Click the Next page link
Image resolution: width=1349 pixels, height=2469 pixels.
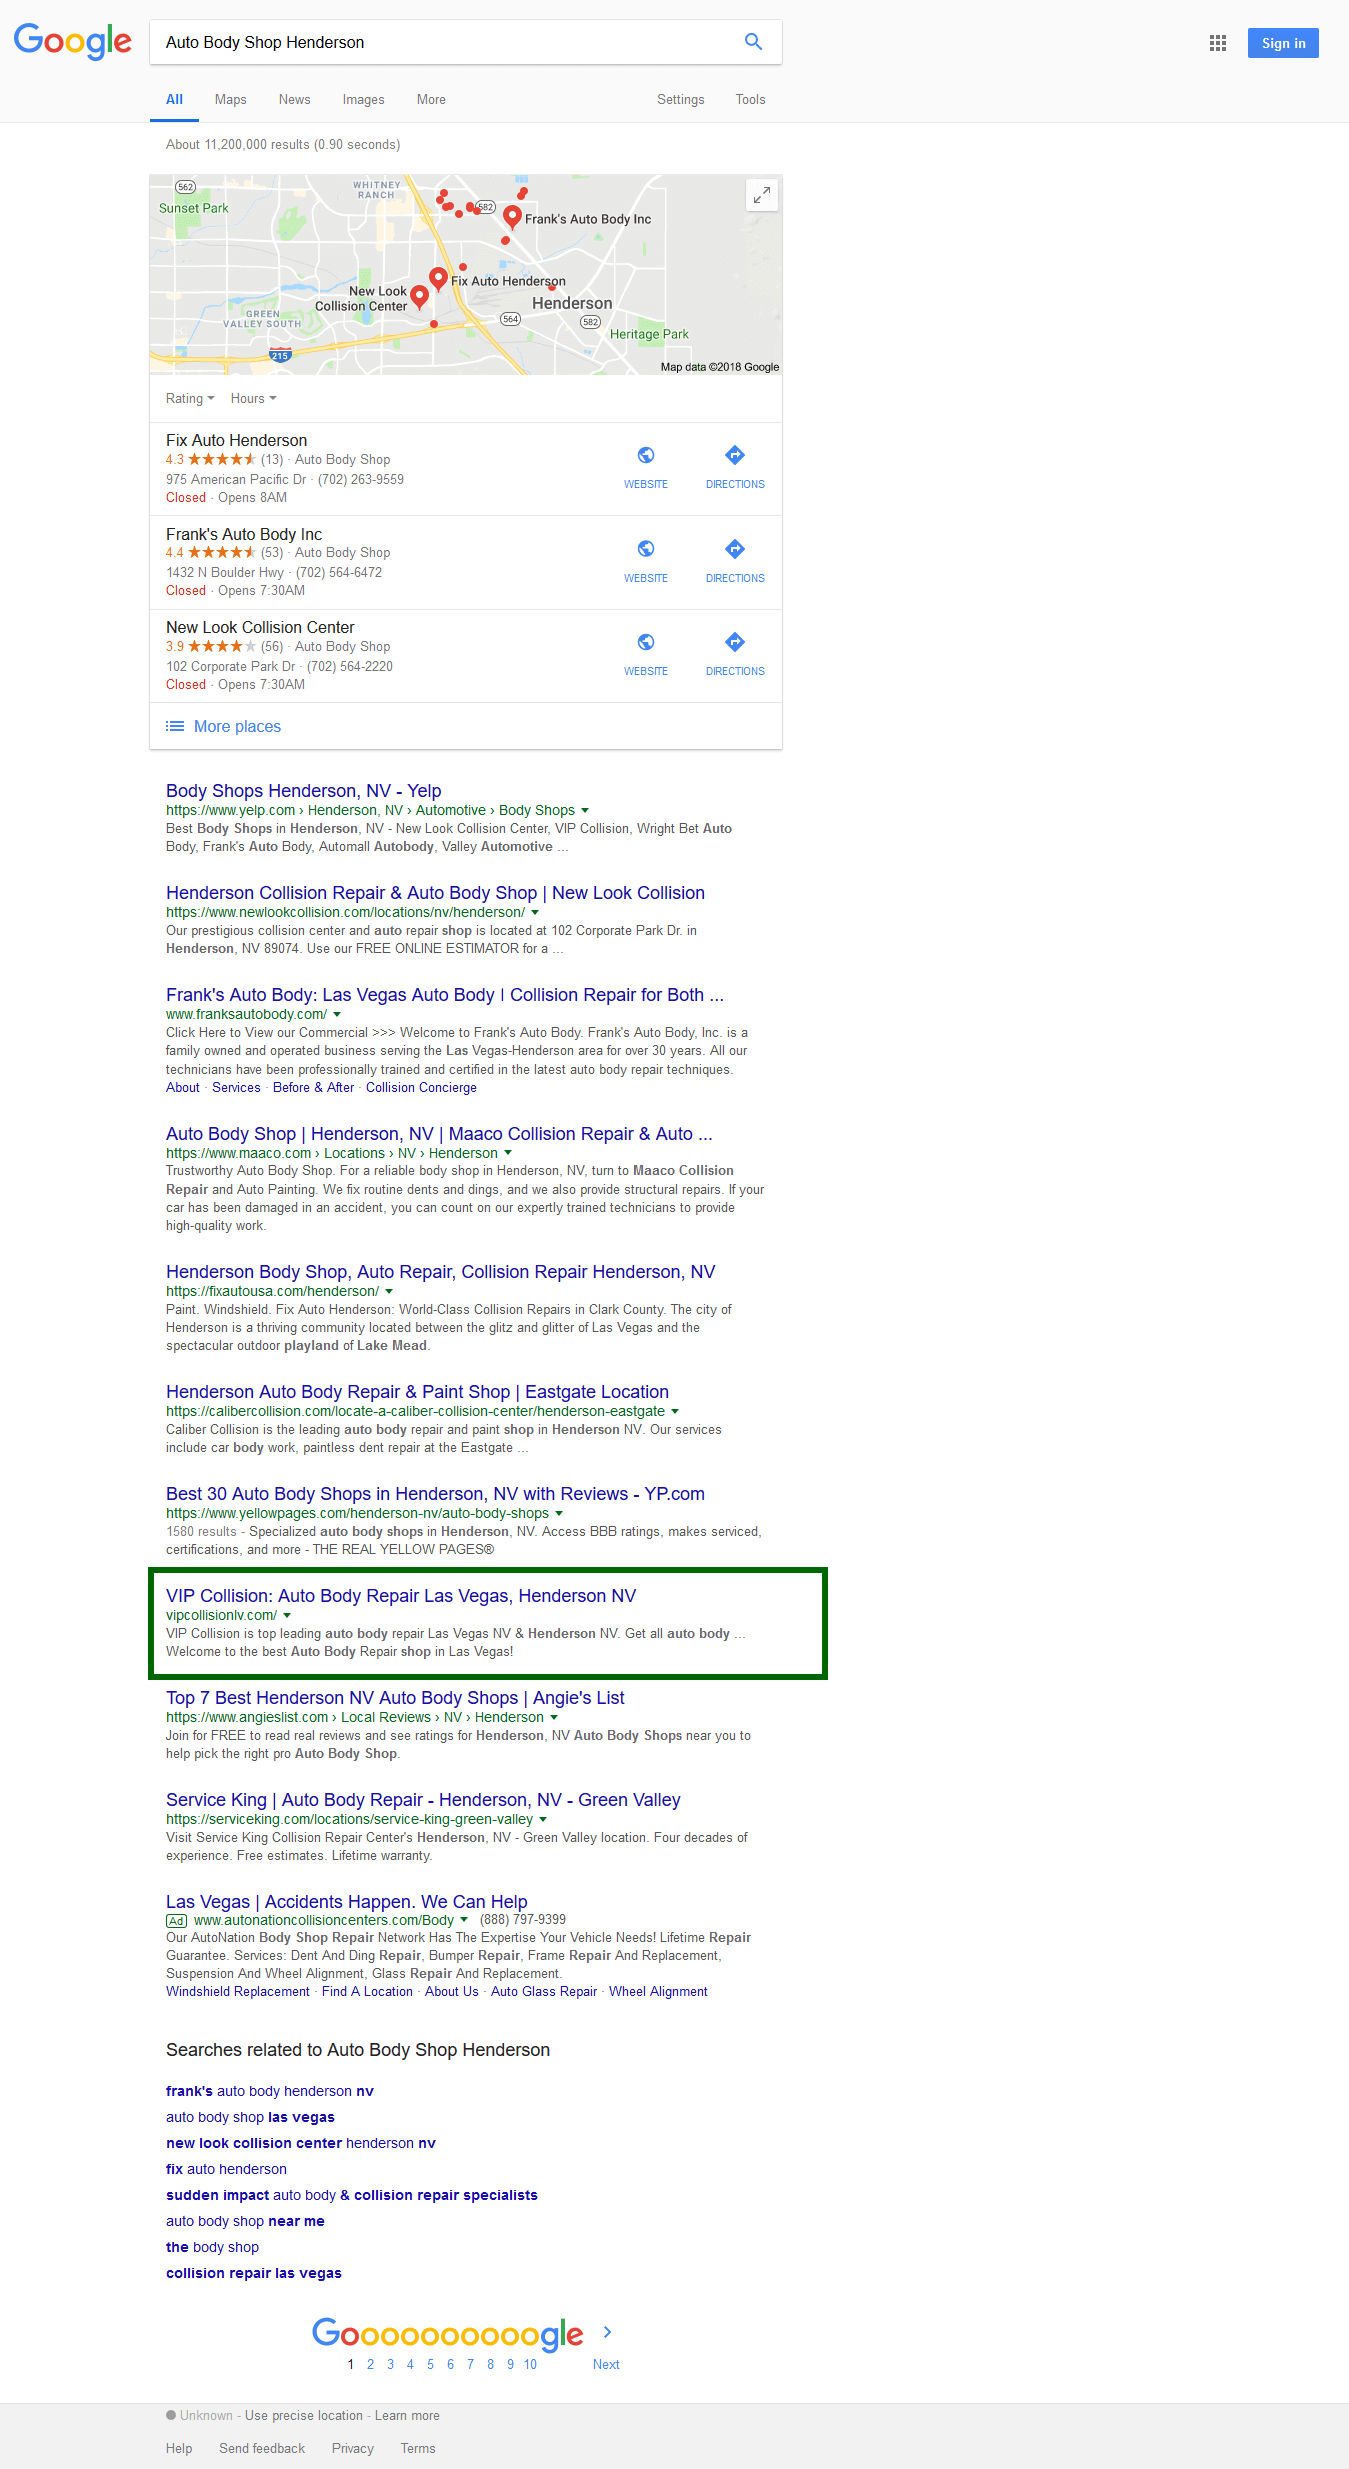pos(606,2364)
